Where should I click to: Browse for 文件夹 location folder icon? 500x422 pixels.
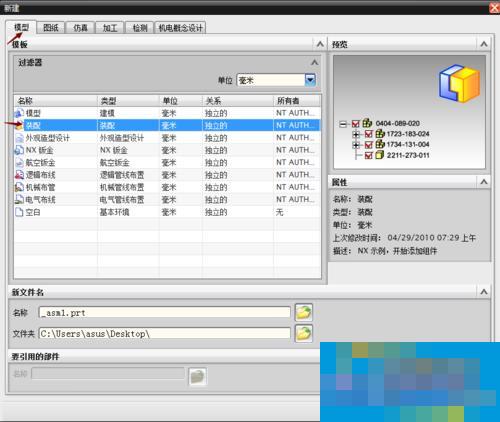[304, 333]
